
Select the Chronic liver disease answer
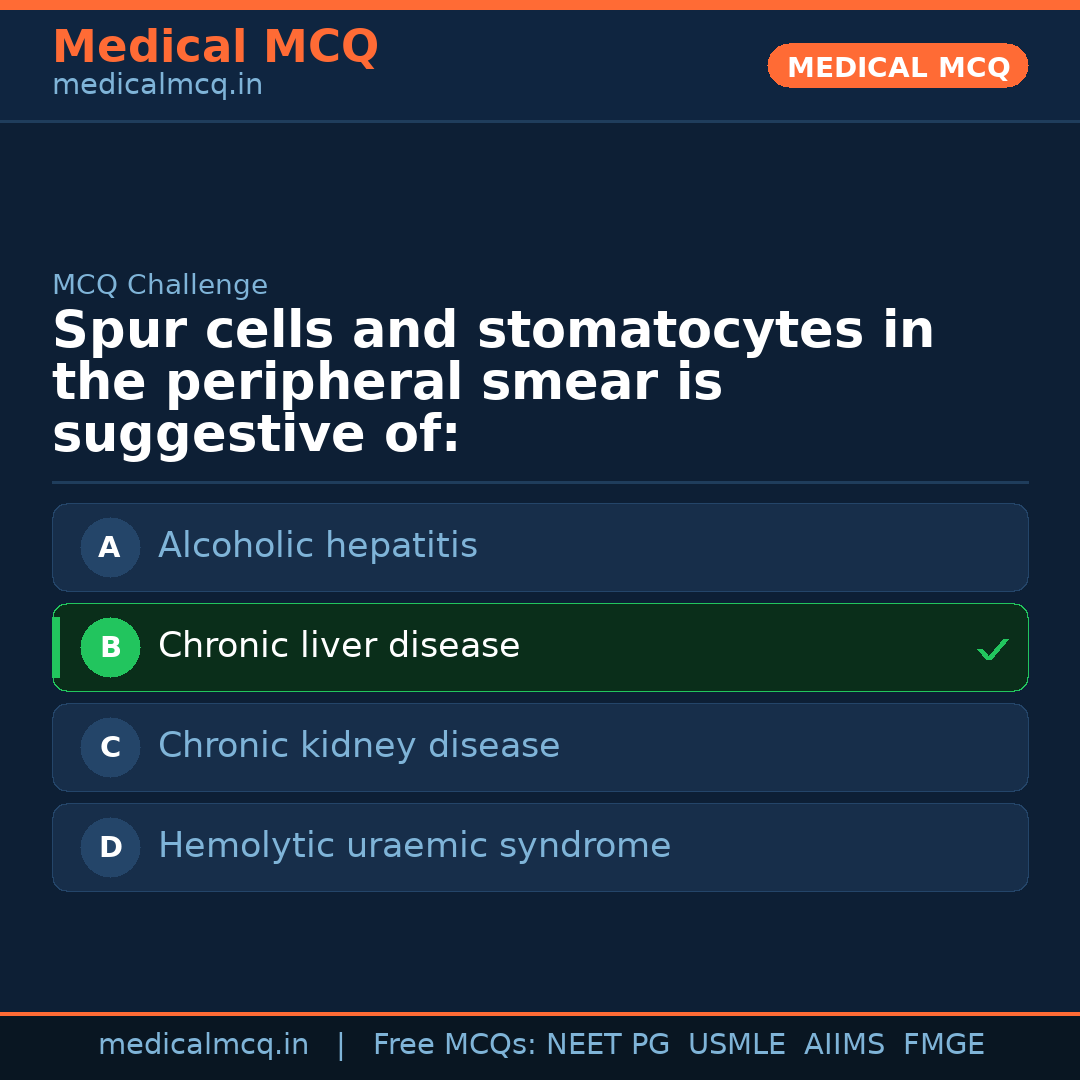pyautogui.click(x=339, y=646)
